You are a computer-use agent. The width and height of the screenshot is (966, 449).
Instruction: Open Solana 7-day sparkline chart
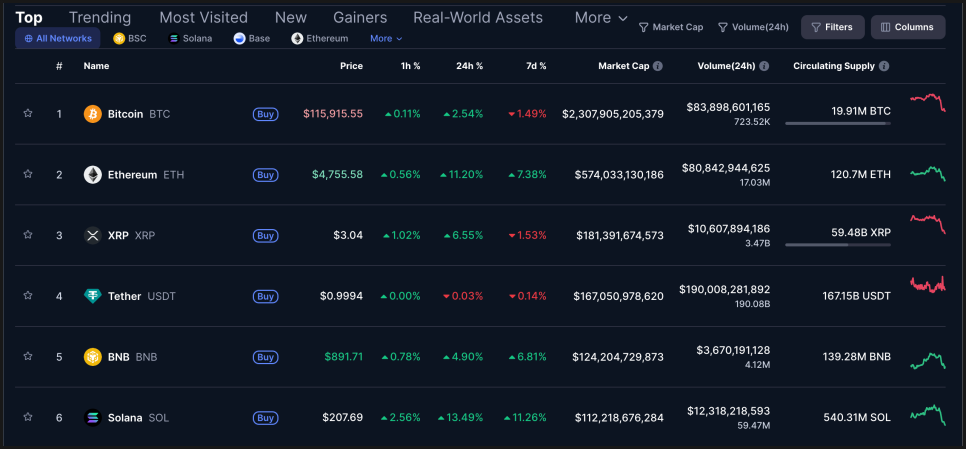pyautogui.click(x=928, y=415)
